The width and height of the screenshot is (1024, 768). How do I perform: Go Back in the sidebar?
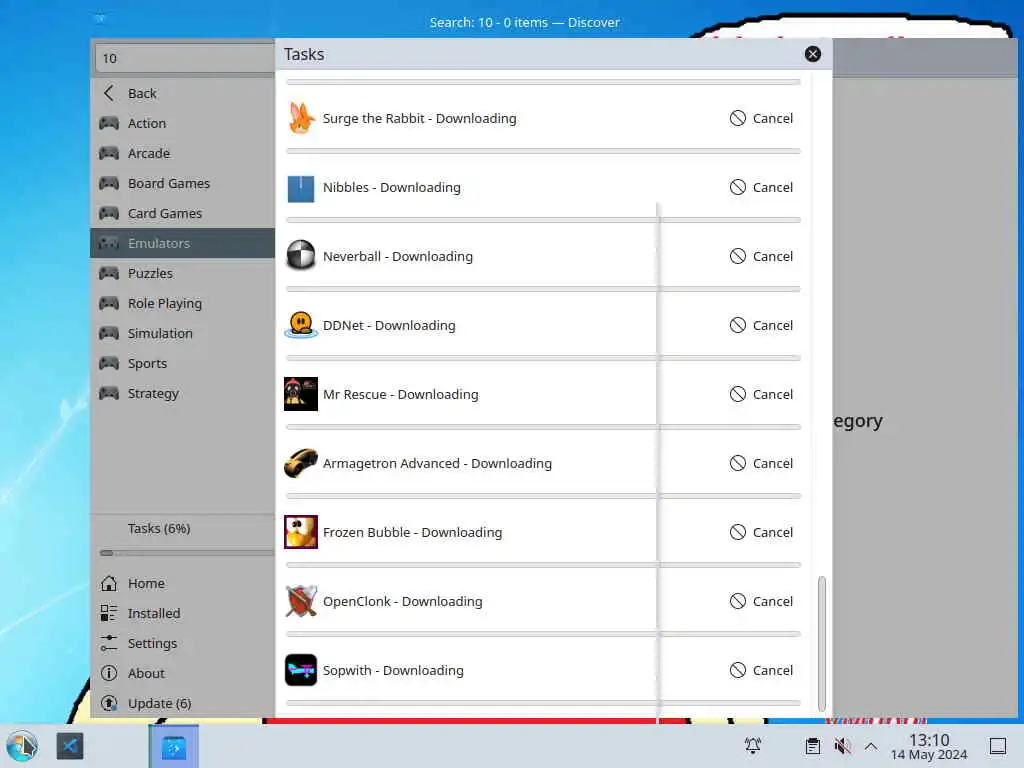[183, 93]
